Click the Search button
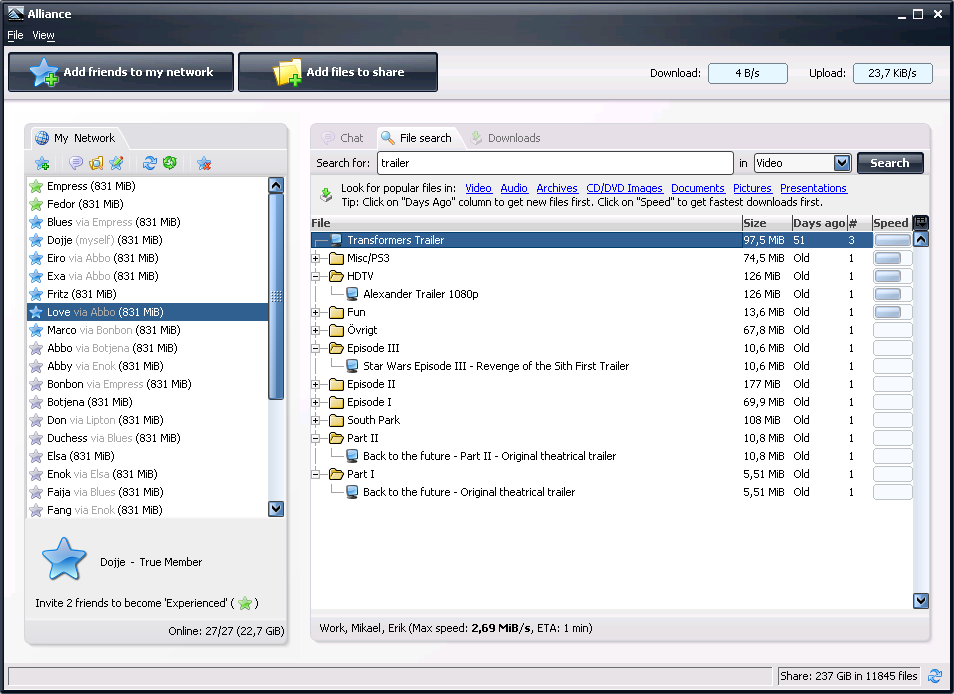The width and height of the screenshot is (954, 694). (889, 163)
